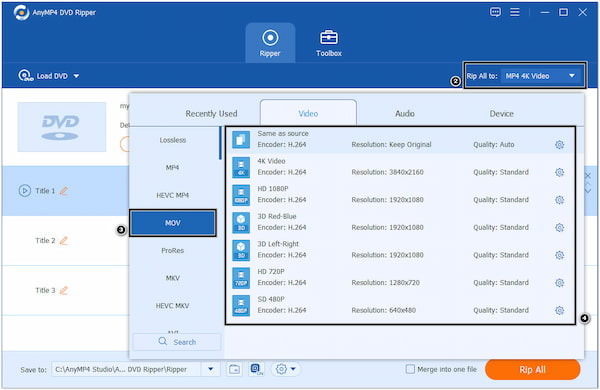Screen dimensions: 600x390
Task: Rename Title 3 with pencil icon
Action: (64, 290)
